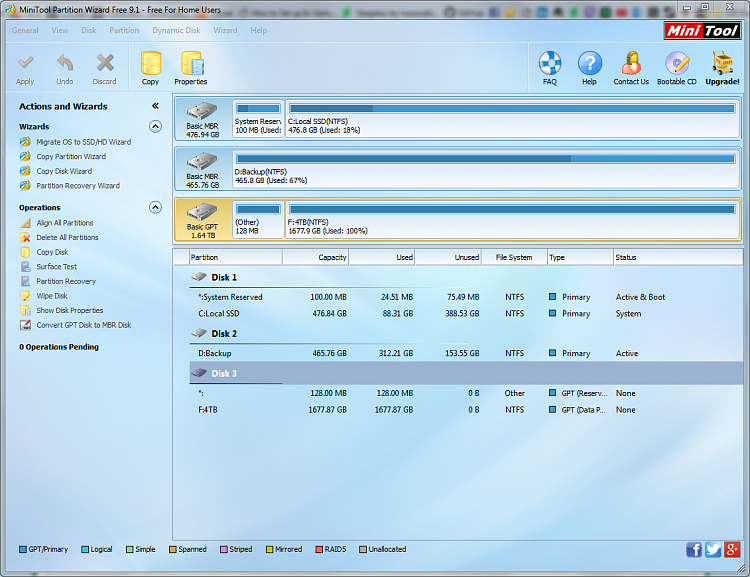Sort by Status column header

click(678, 257)
